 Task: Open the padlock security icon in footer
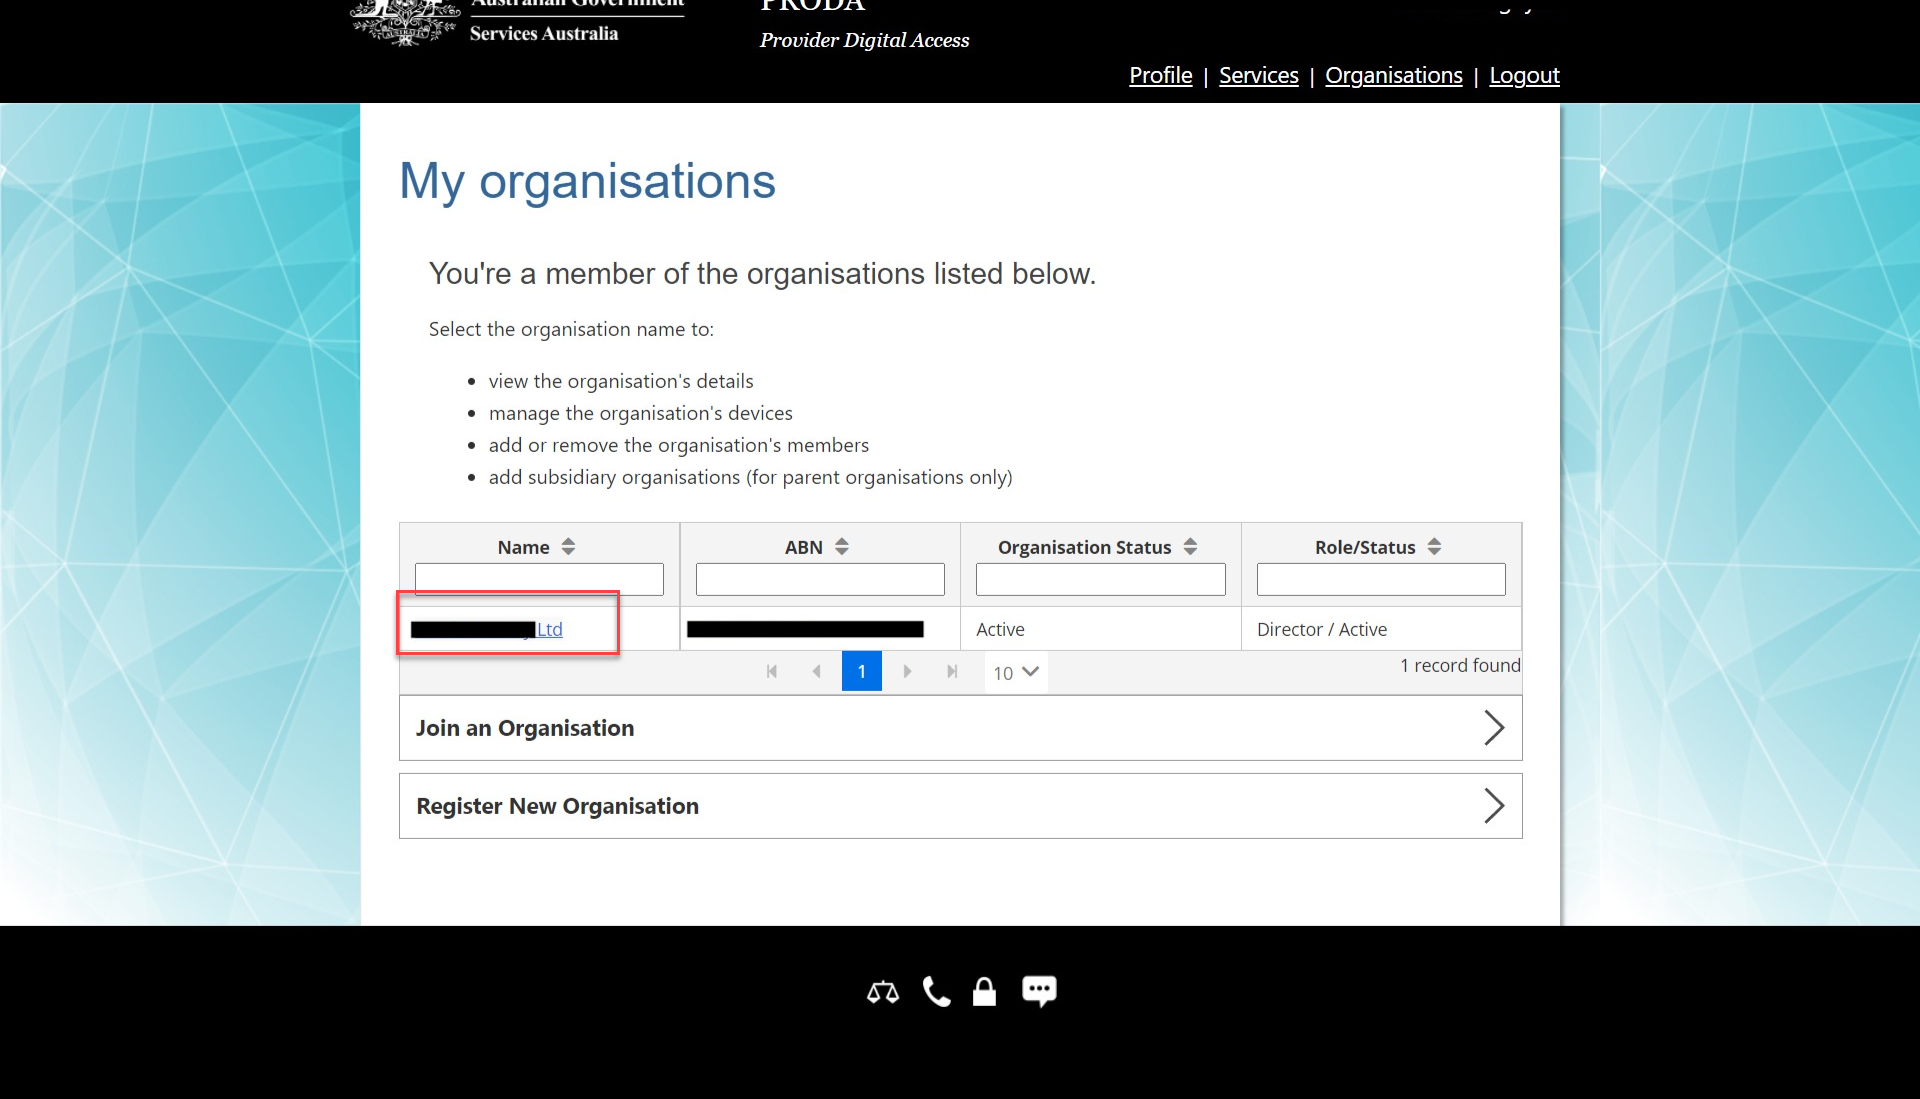click(985, 992)
